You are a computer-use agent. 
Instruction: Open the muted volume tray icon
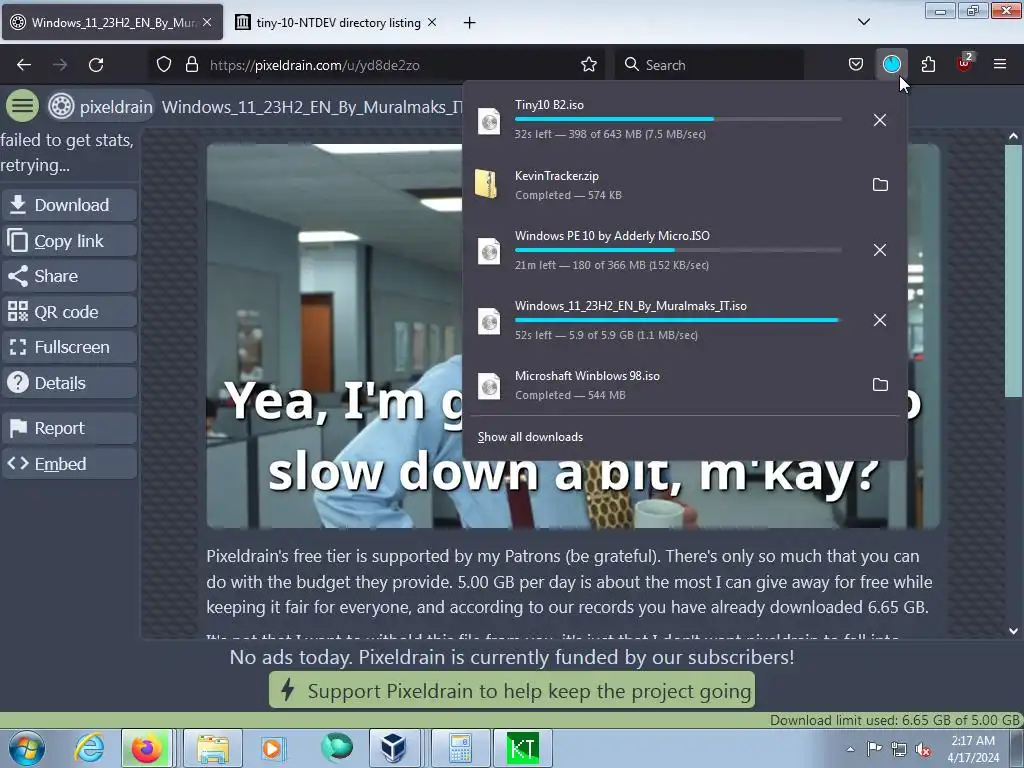tap(923, 749)
